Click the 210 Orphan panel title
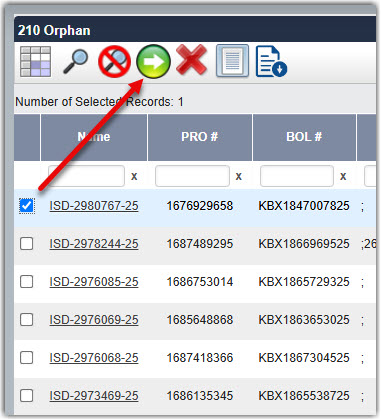The image size is (381, 420). (x=54, y=30)
